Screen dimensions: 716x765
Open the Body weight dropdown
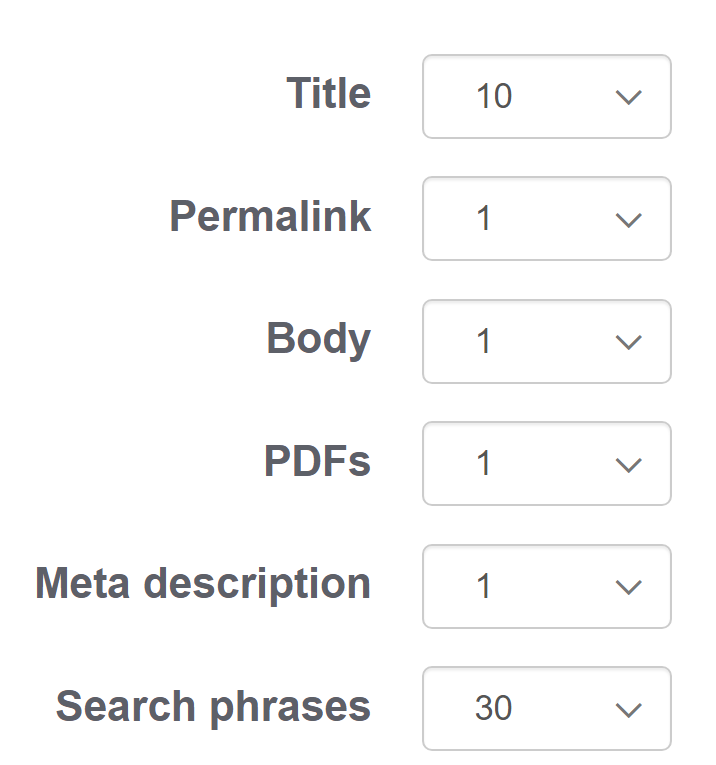(546, 342)
